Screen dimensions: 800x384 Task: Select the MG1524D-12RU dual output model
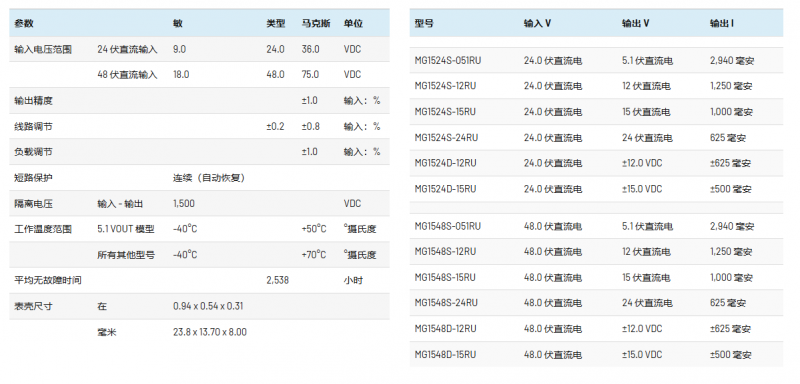pos(445,163)
